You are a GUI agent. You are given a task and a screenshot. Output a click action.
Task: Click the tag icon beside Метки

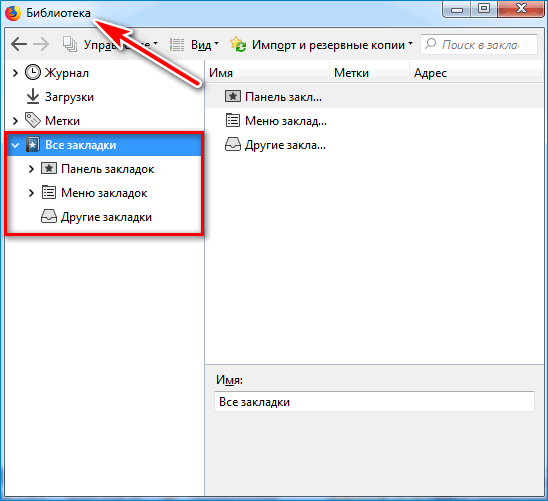(x=33, y=120)
